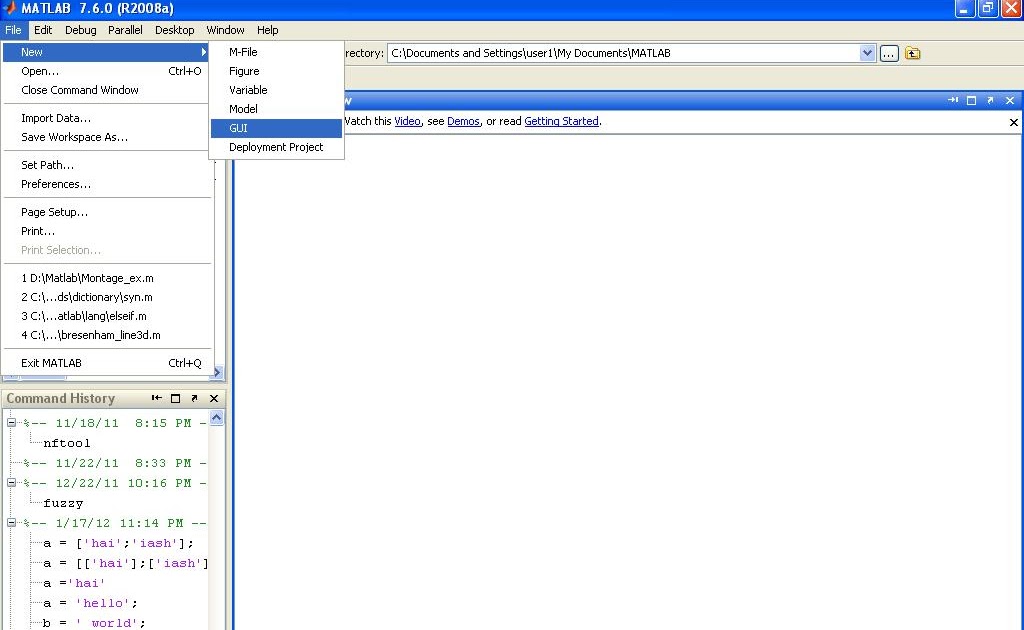Dismiss the welcome message banner

[1012, 122]
